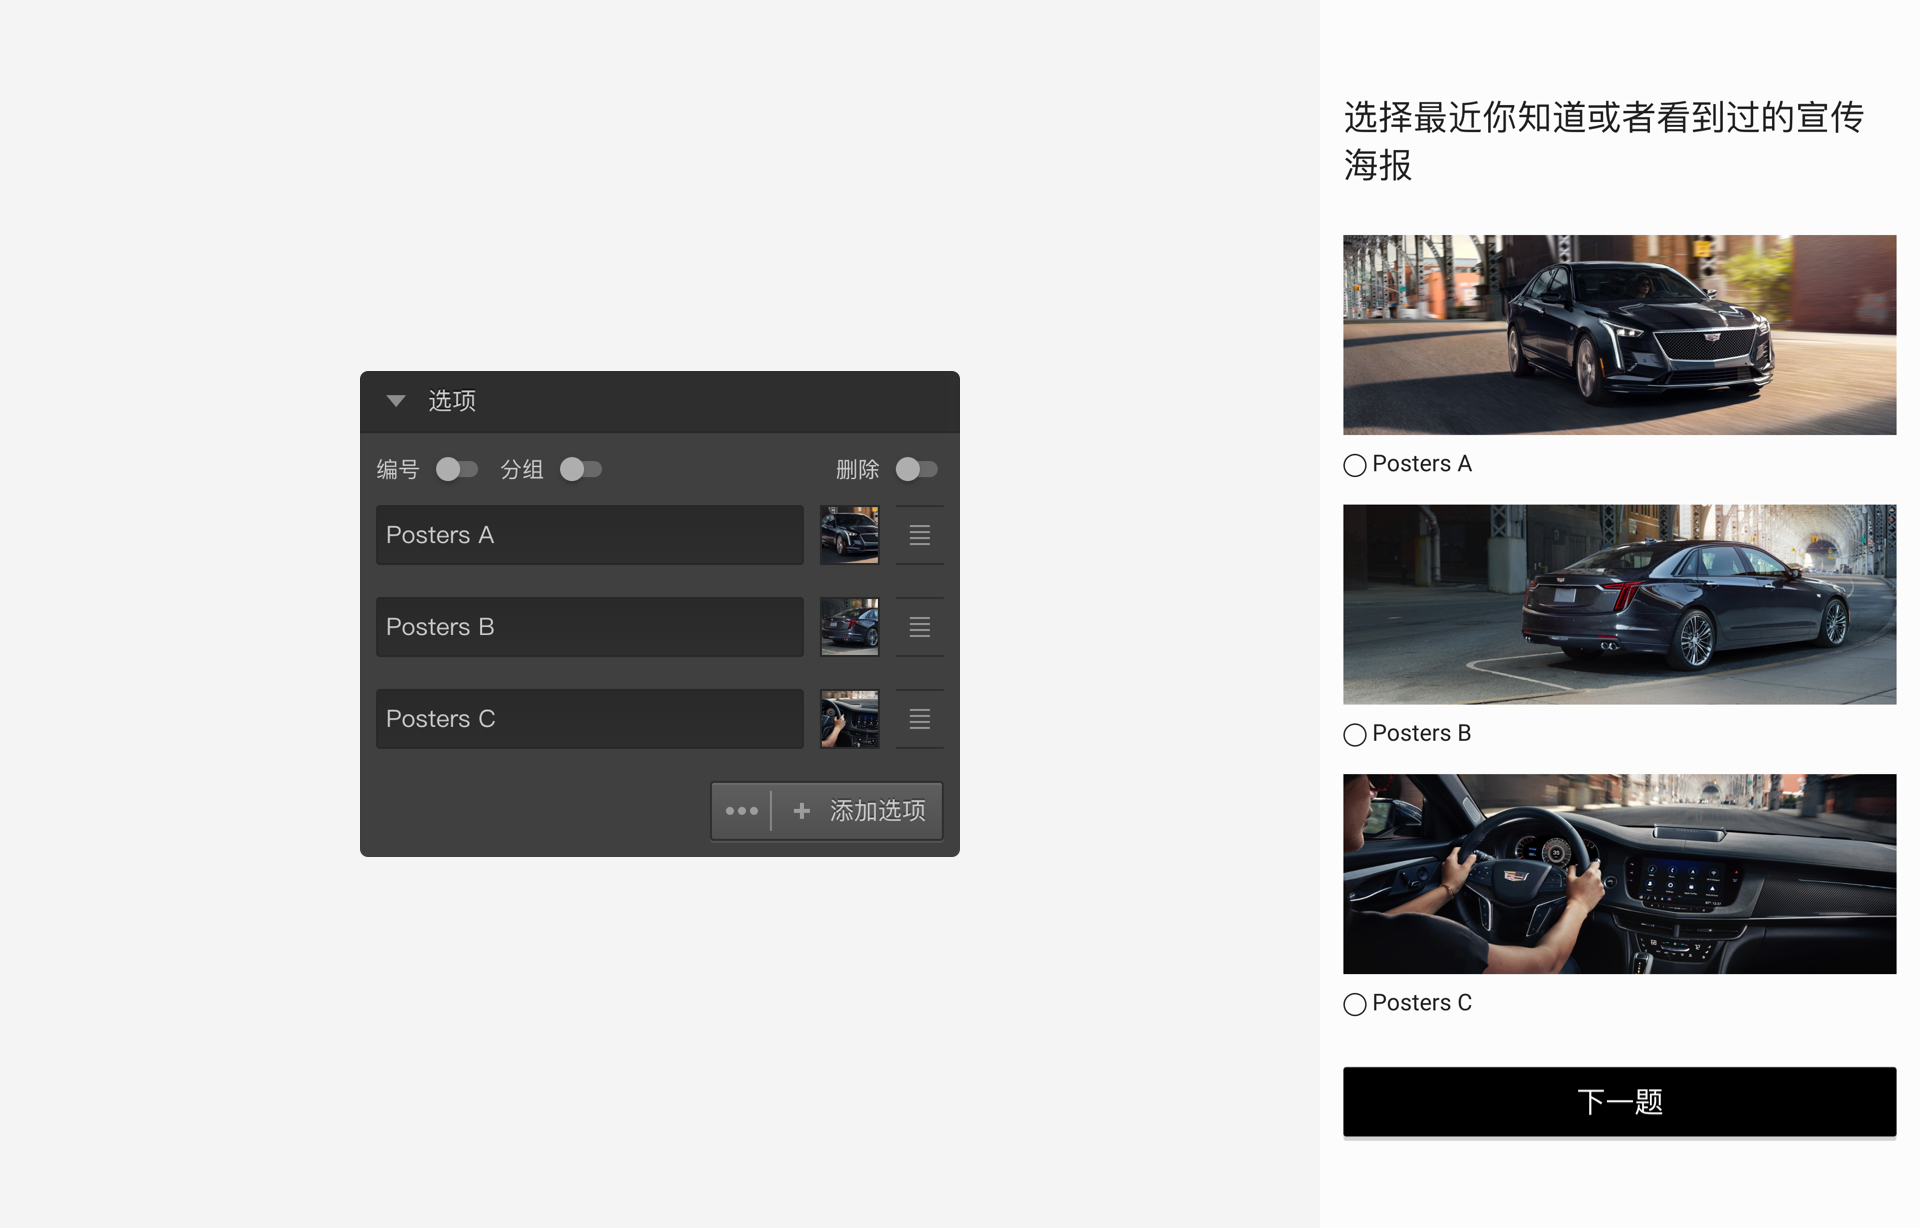Click the drag handle icon for Posters B
This screenshot has width=1920, height=1228.
point(920,627)
